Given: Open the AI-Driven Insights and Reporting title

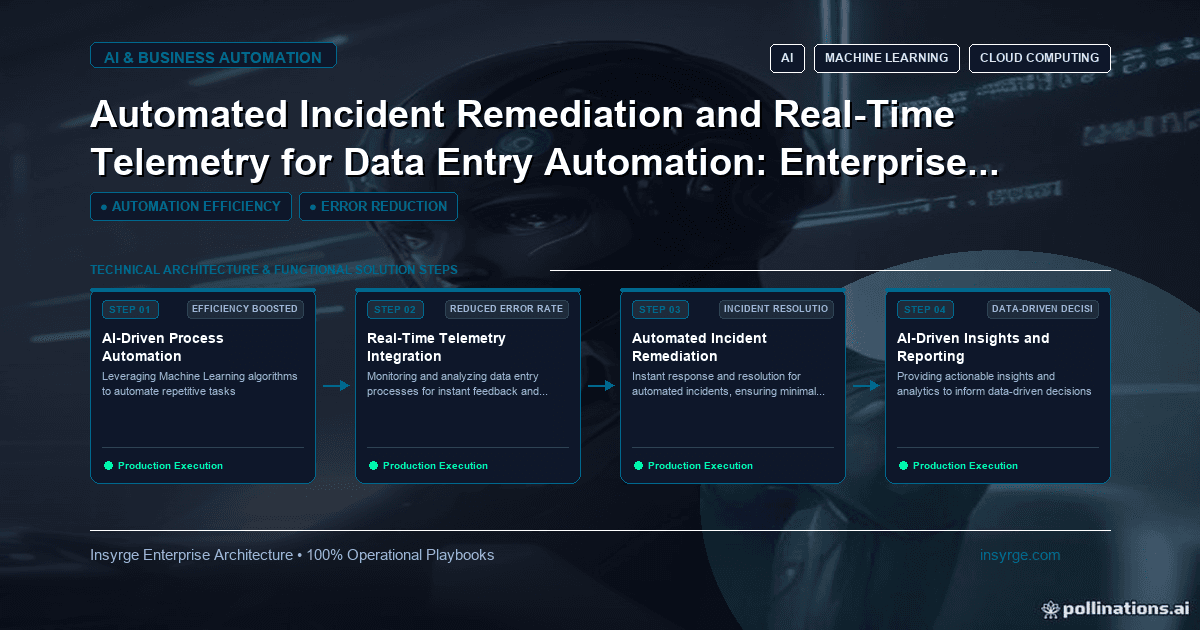Looking at the screenshot, I should pos(973,347).
